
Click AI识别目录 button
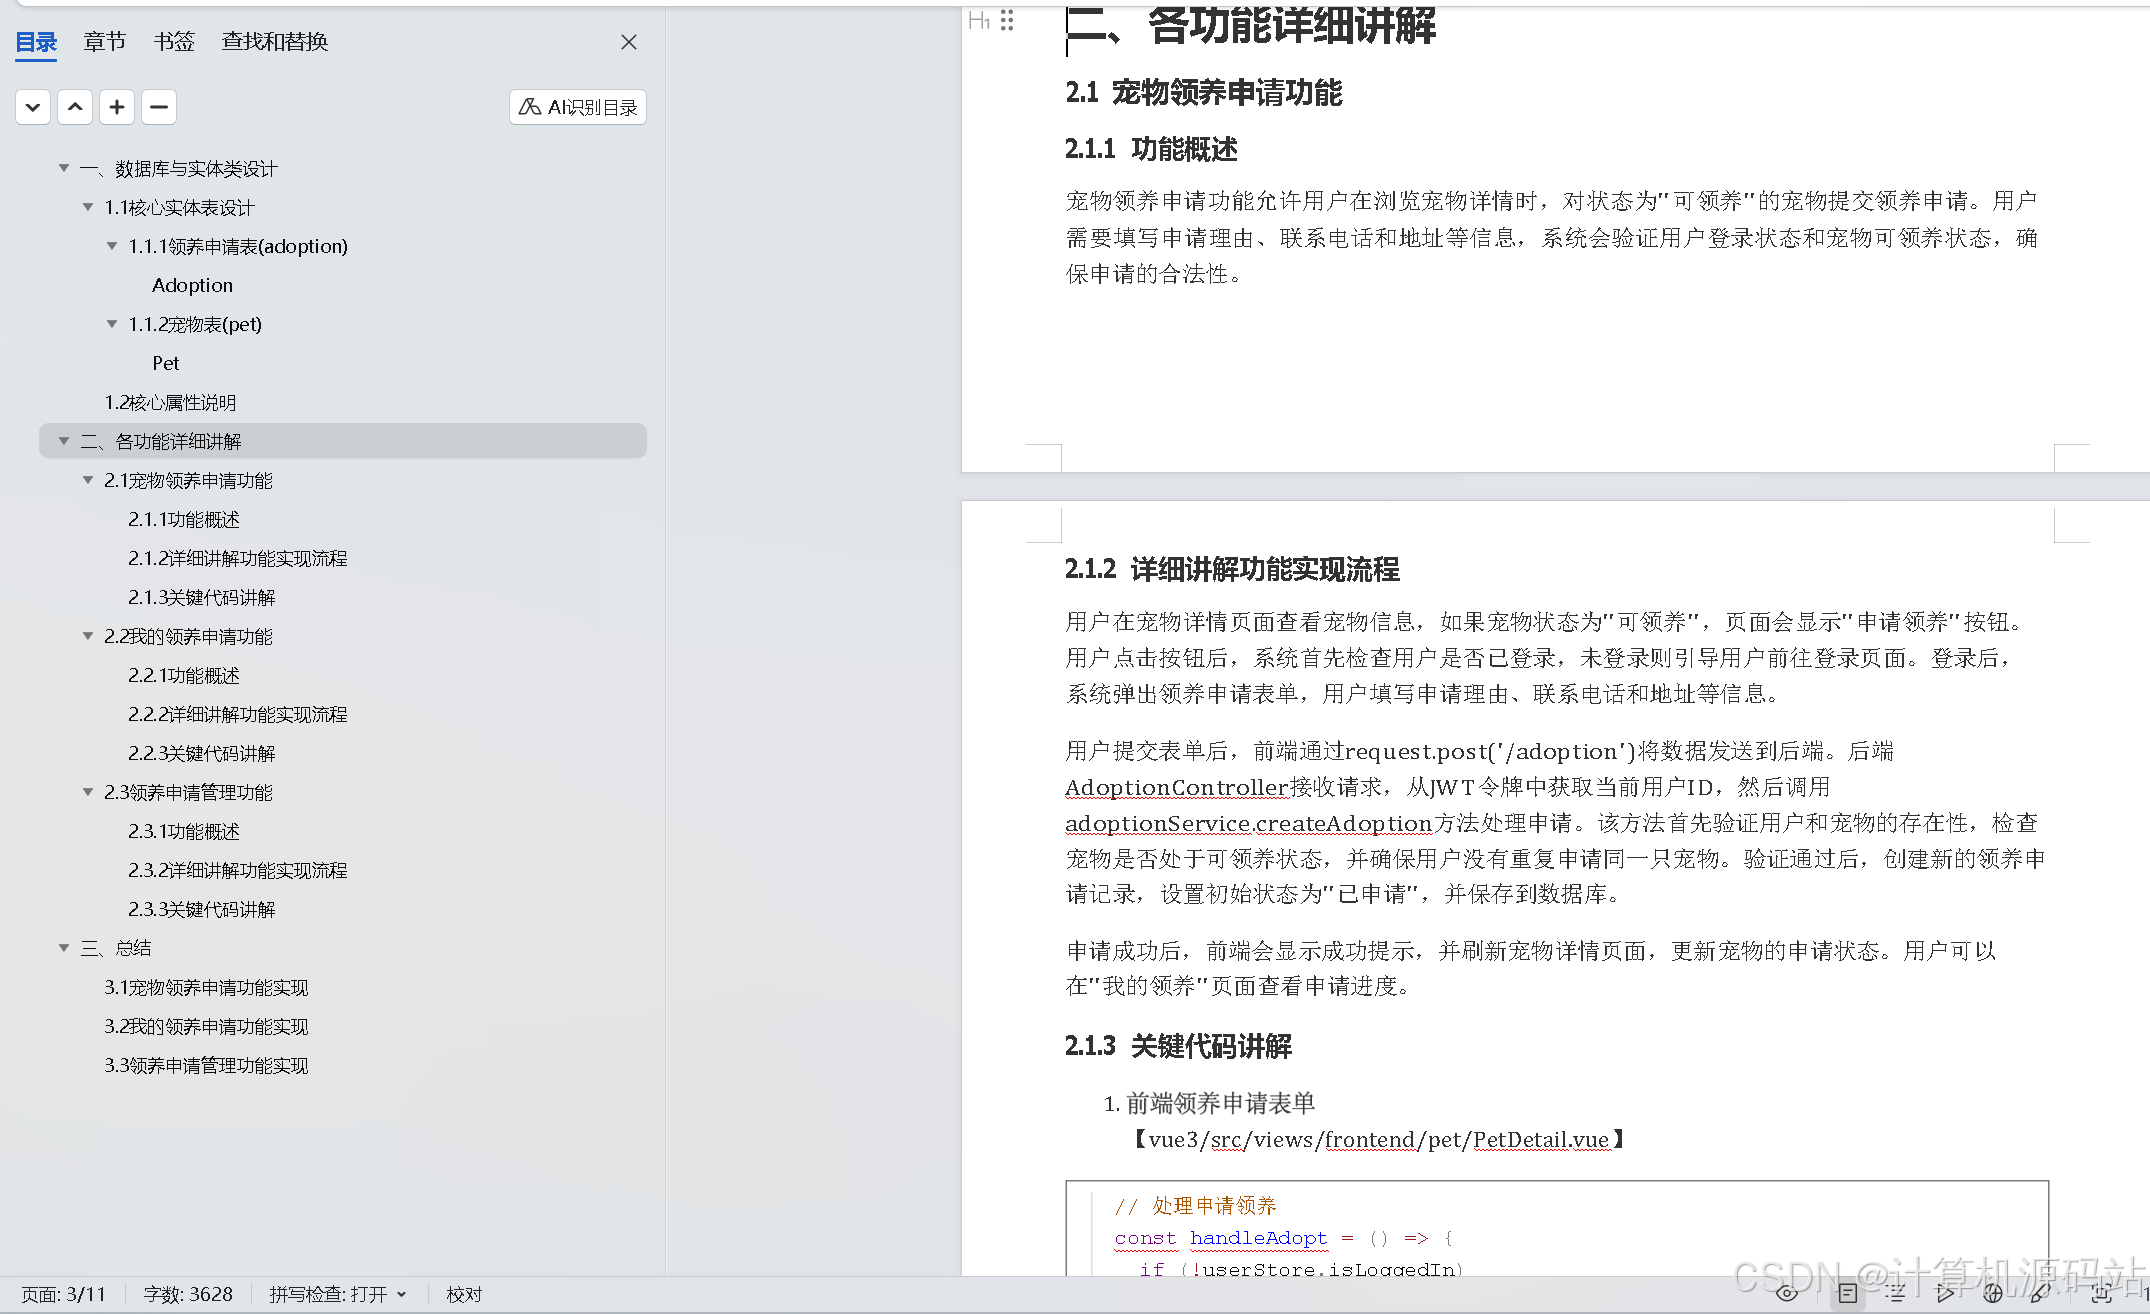point(578,107)
